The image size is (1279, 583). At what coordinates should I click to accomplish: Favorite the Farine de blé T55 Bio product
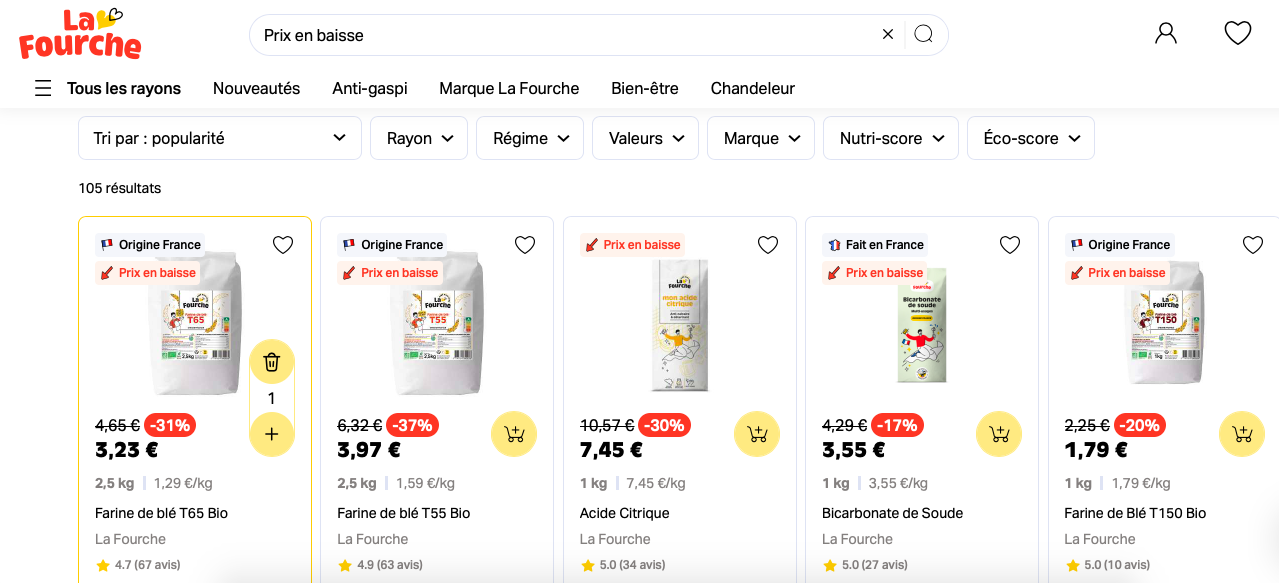coord(525,244)
